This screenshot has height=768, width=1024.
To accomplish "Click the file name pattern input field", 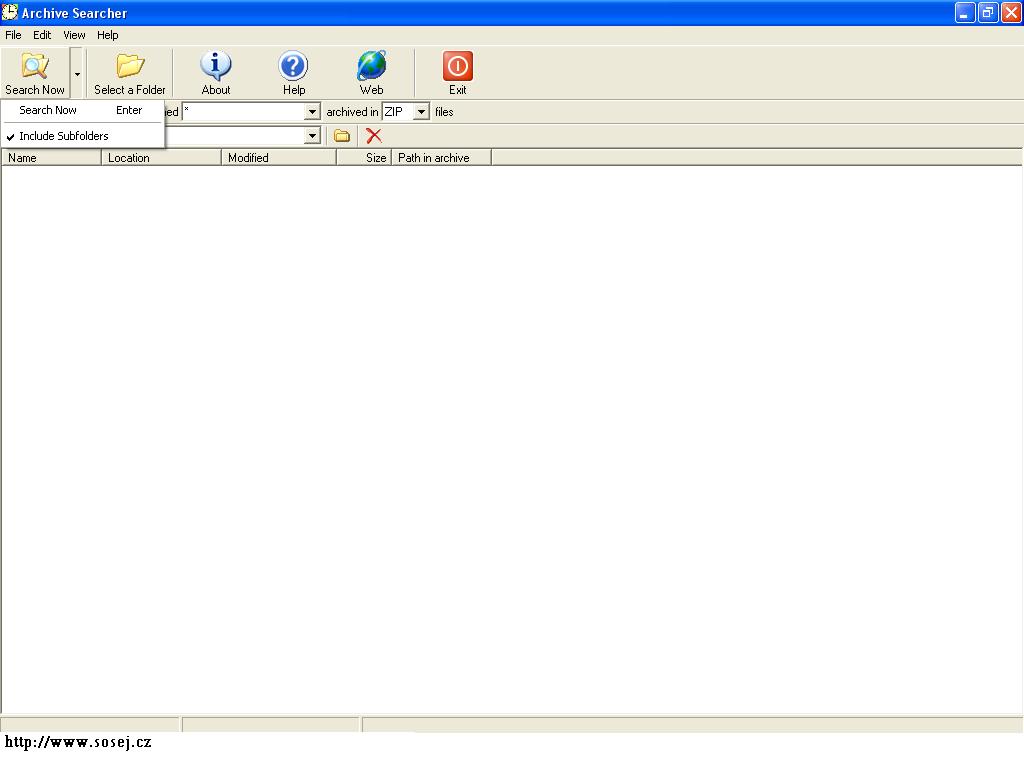I will tap(244, 112).
